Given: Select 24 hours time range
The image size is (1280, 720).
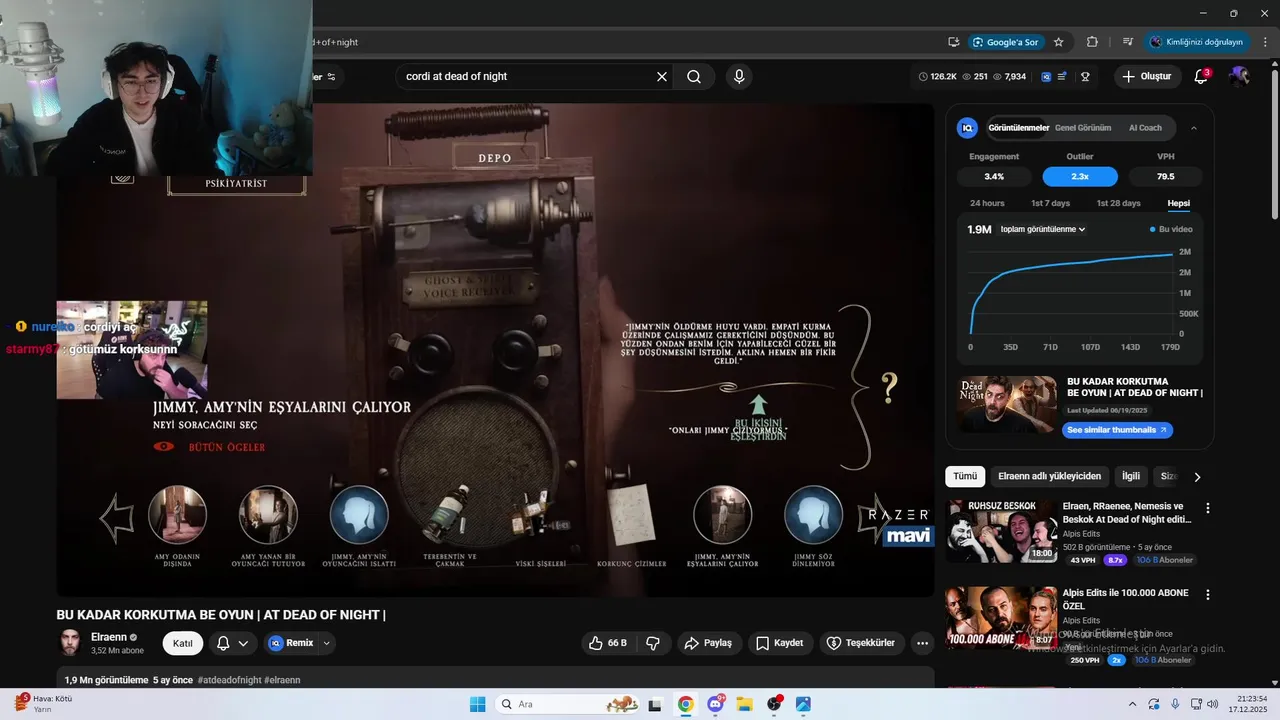Looking at the screenshot, I should coord(987,203).
